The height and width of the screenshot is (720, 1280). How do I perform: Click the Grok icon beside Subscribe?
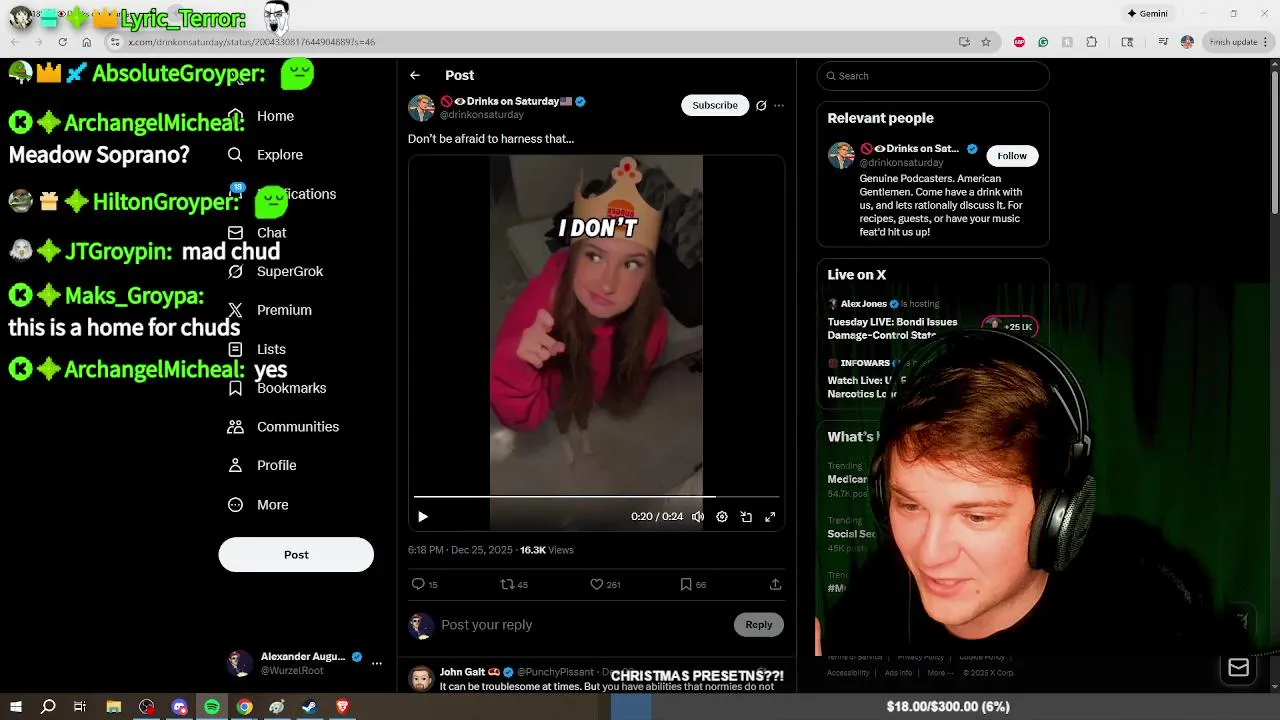(761, 105)
